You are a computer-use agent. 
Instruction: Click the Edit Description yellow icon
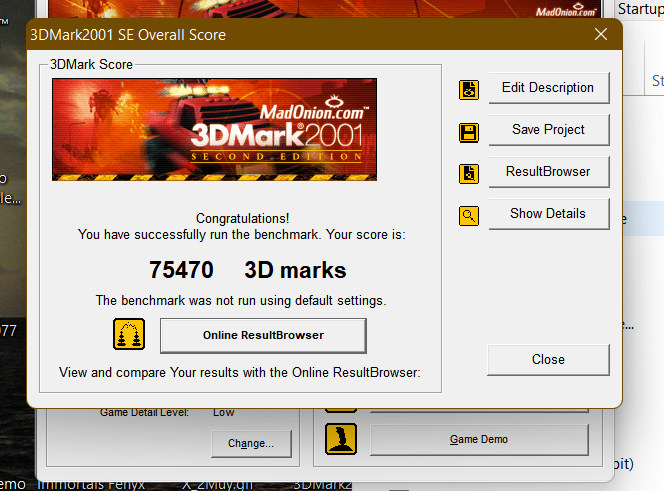(x=469, y=90)
